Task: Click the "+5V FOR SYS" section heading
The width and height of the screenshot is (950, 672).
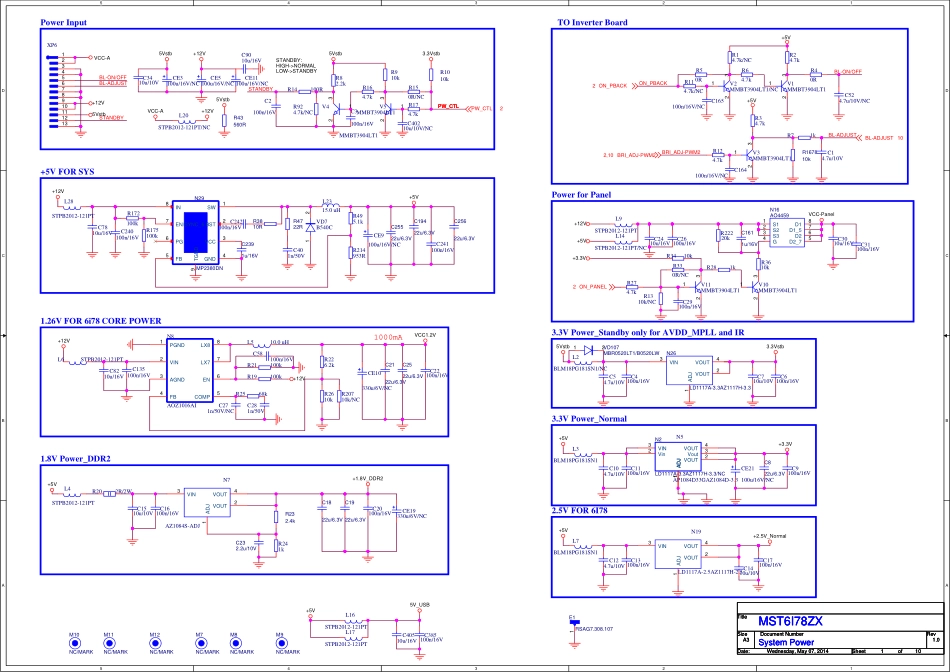Action: [68, 172]
